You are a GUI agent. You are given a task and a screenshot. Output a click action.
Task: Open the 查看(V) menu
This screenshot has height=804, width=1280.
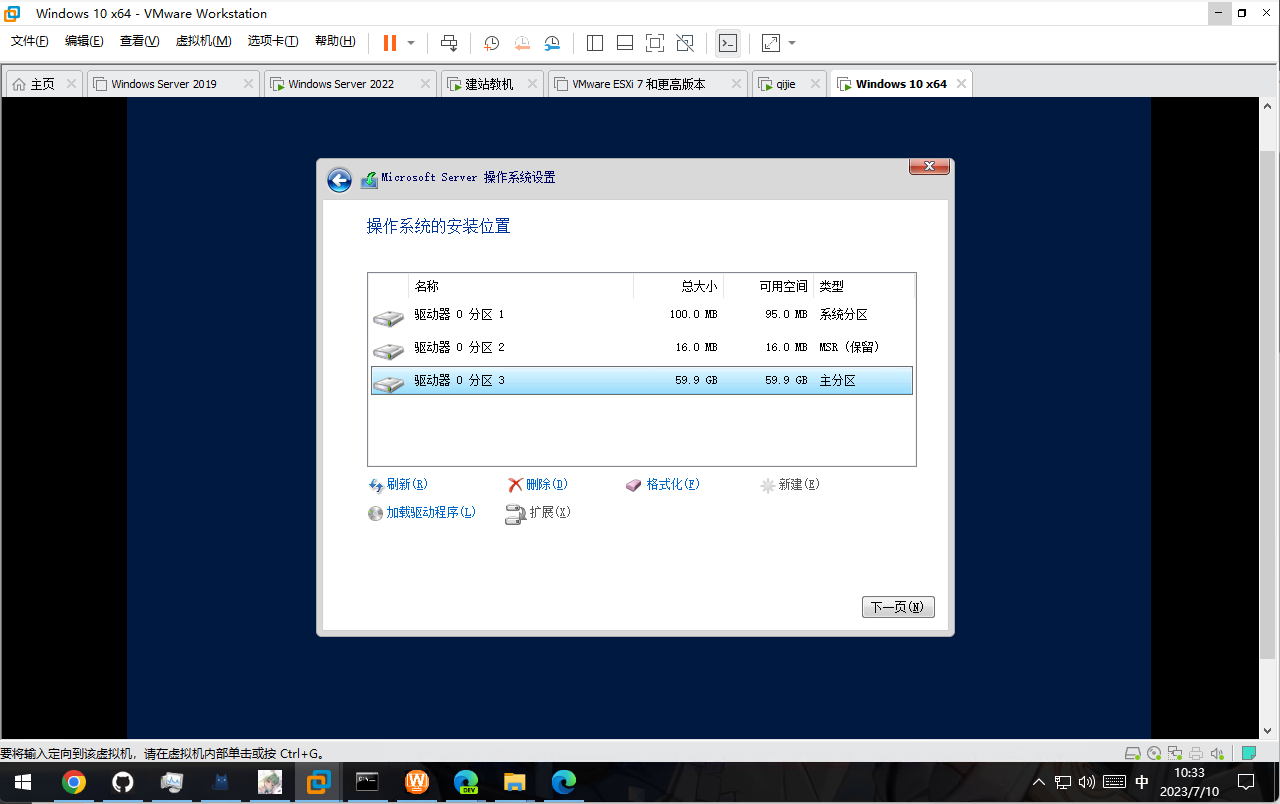tap(139, 41)
